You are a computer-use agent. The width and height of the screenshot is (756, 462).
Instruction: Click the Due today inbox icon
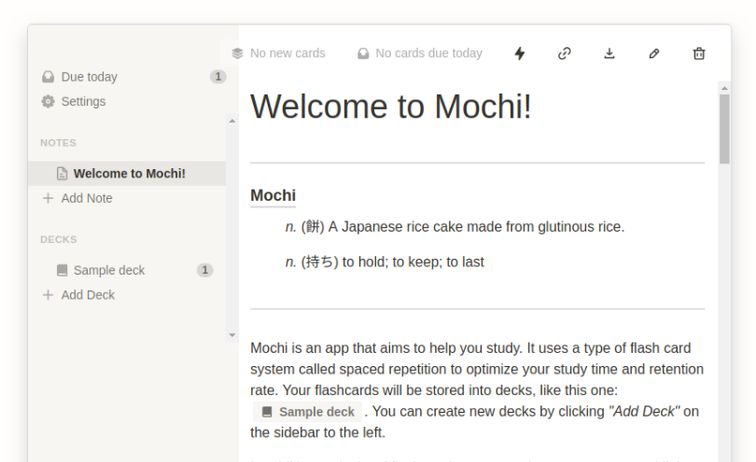[48, 77]
